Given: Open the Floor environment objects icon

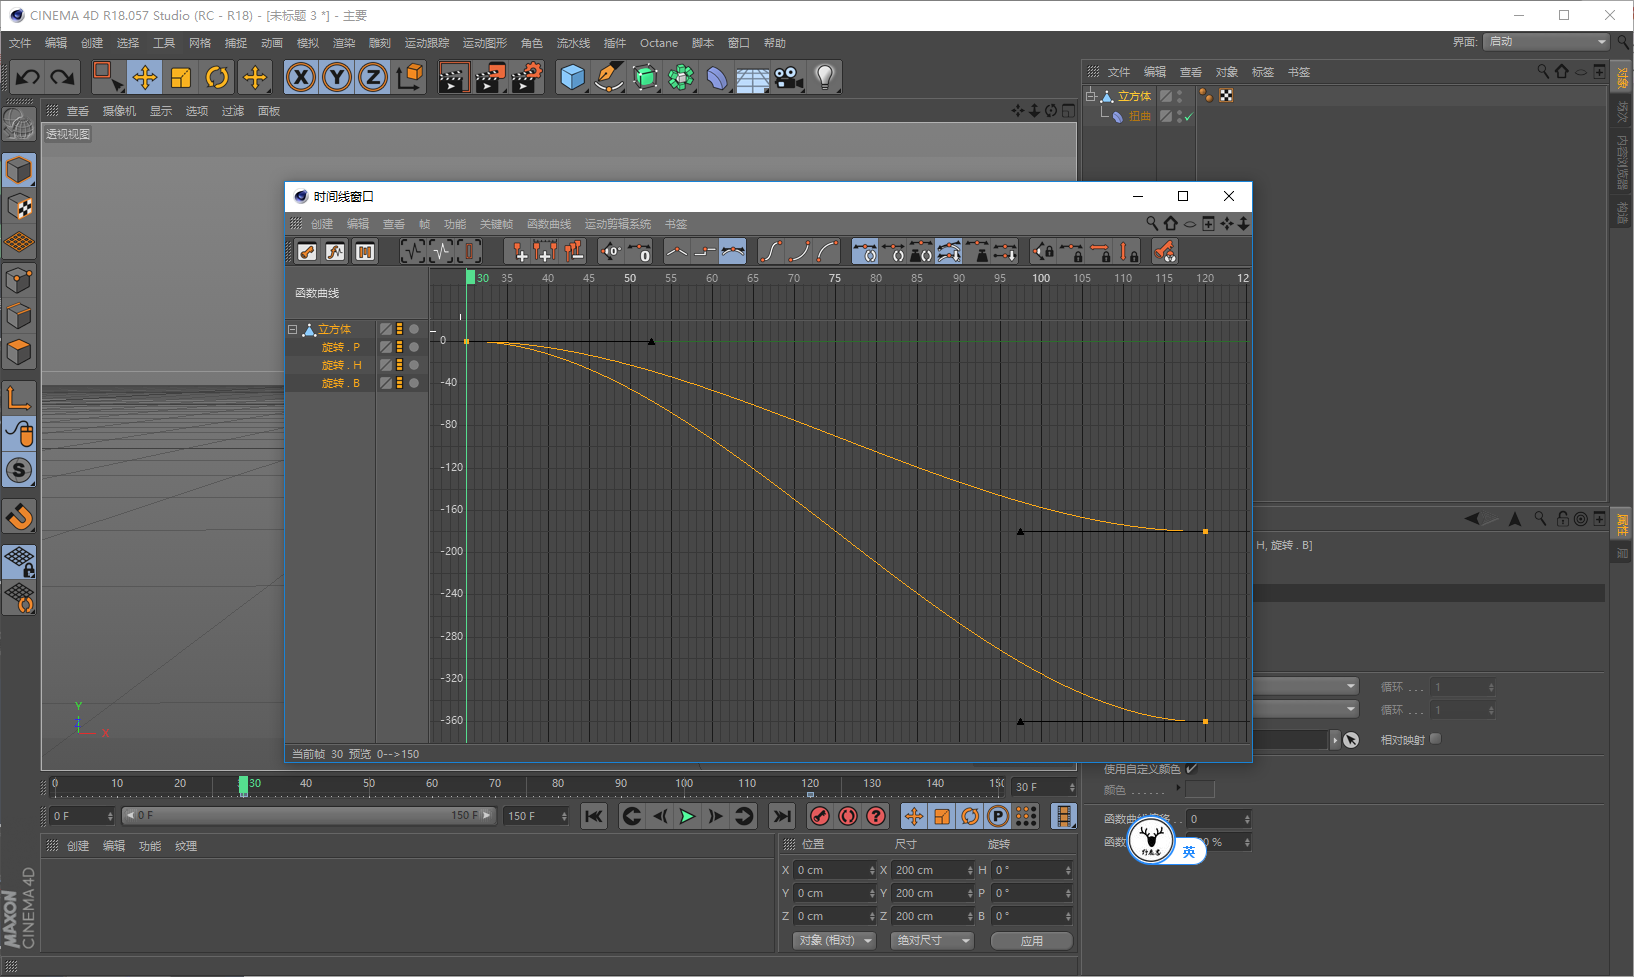Looking at the screenshot, I should (753, 77).
